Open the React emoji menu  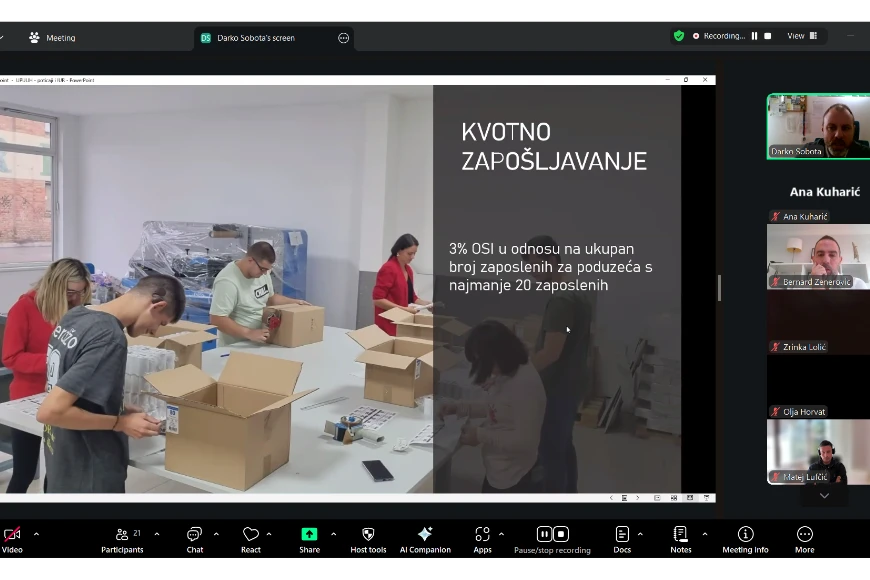click(251, 538)
